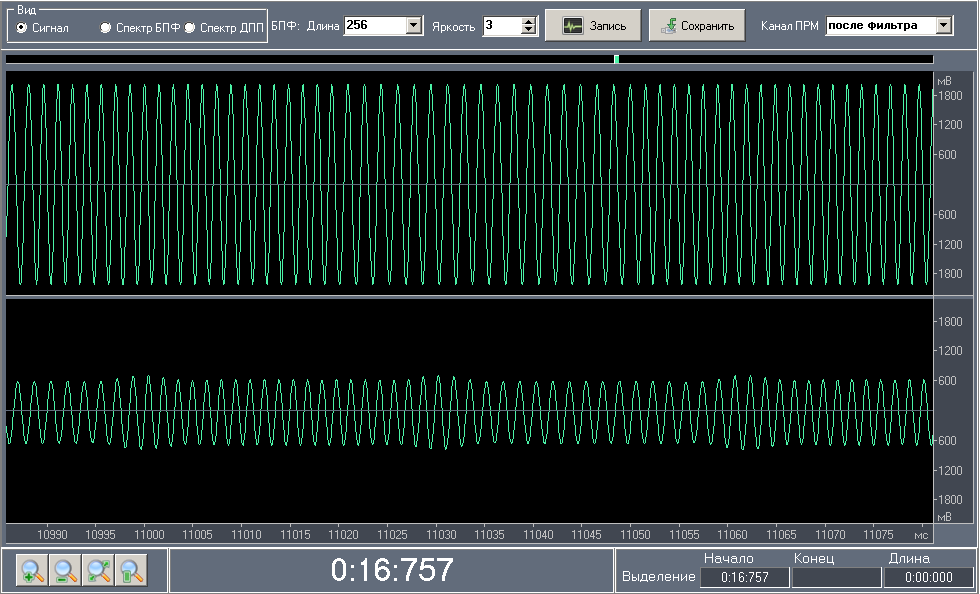This screenshot has width=980, height=594.
Task: Decrease Яркость using the down arrow
Action: [x=529, y=31]
